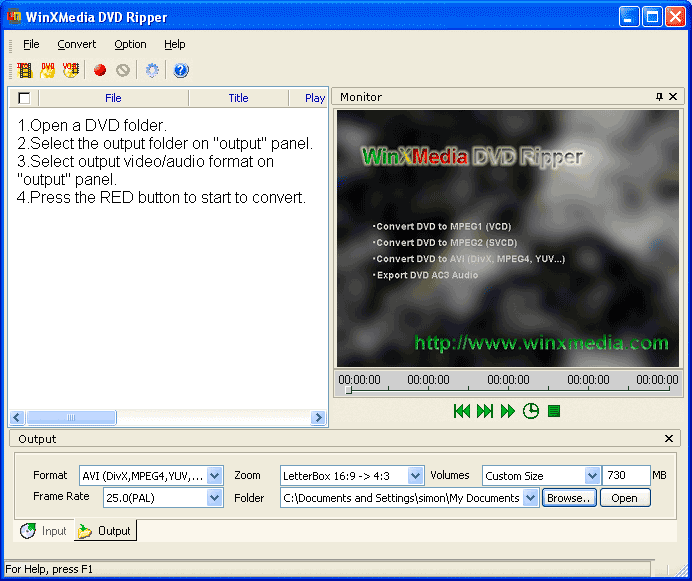Open a VOB file toolbar icon
The image size is (692, 581).
coord(71,70)
